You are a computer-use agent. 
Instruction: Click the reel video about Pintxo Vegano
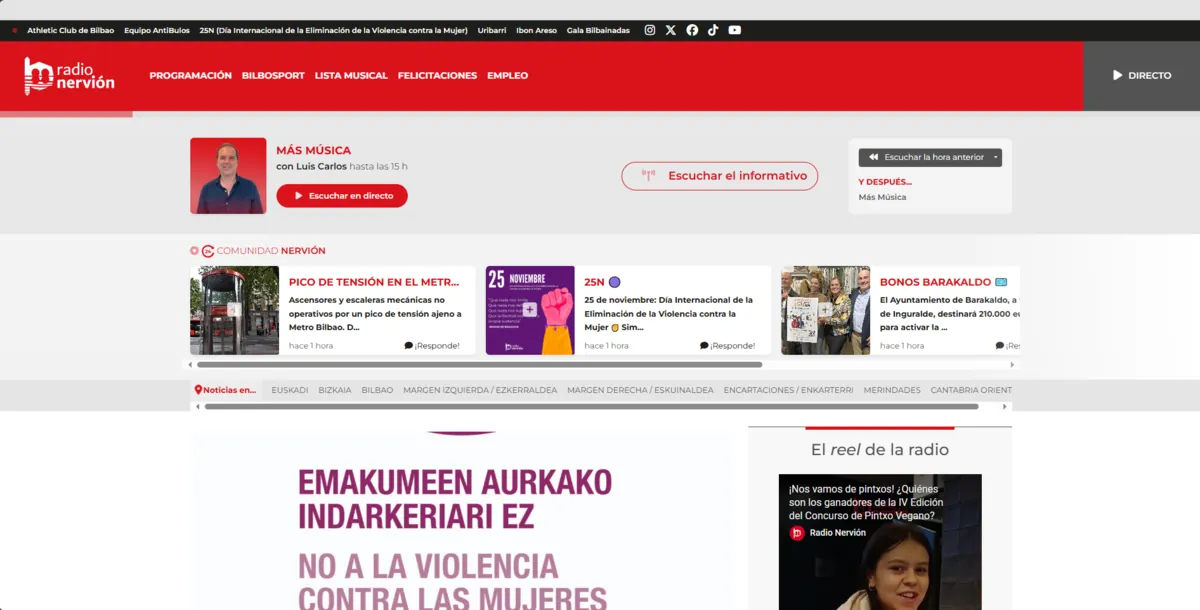tap(880, 542)
